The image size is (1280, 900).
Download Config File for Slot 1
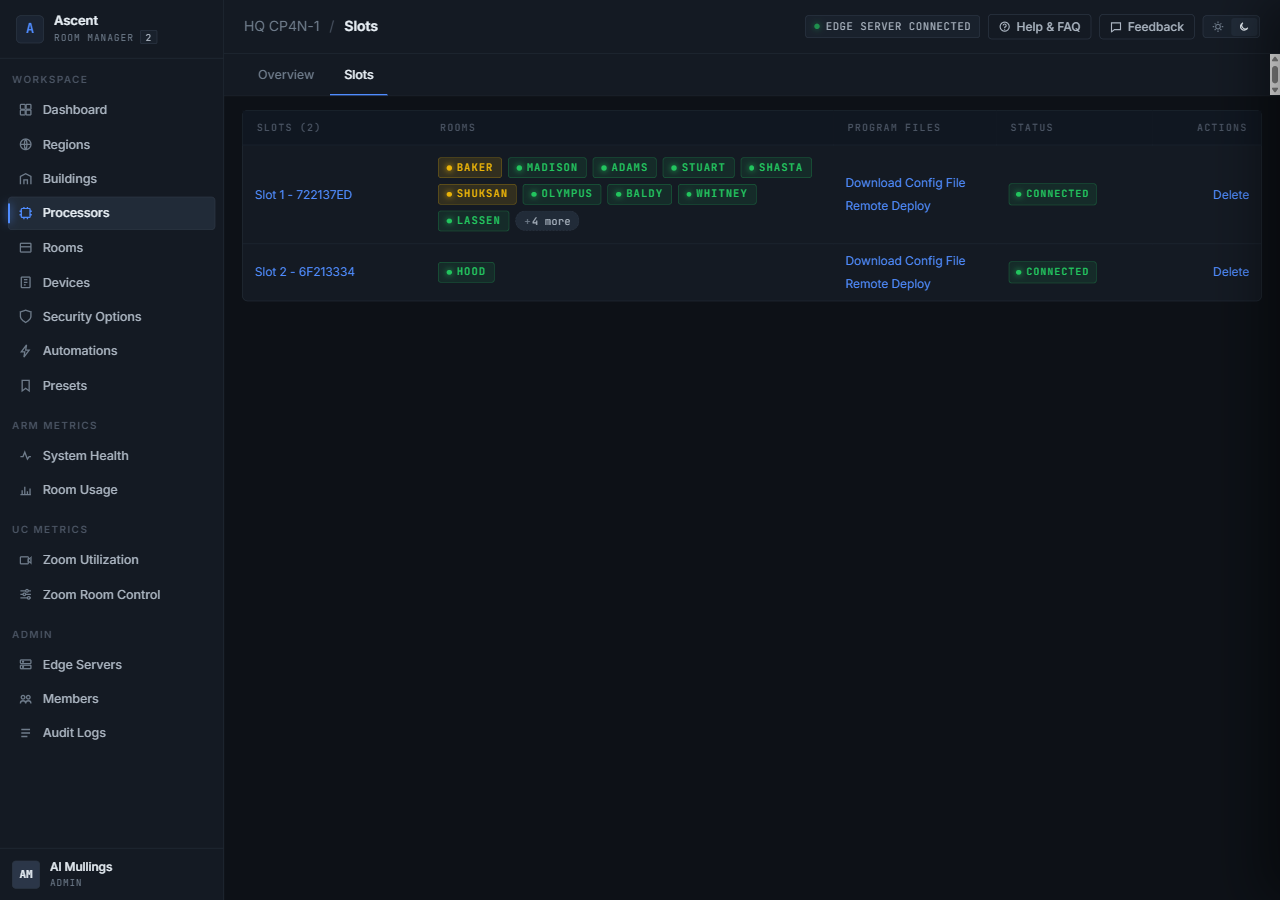[x=905, y=183]
